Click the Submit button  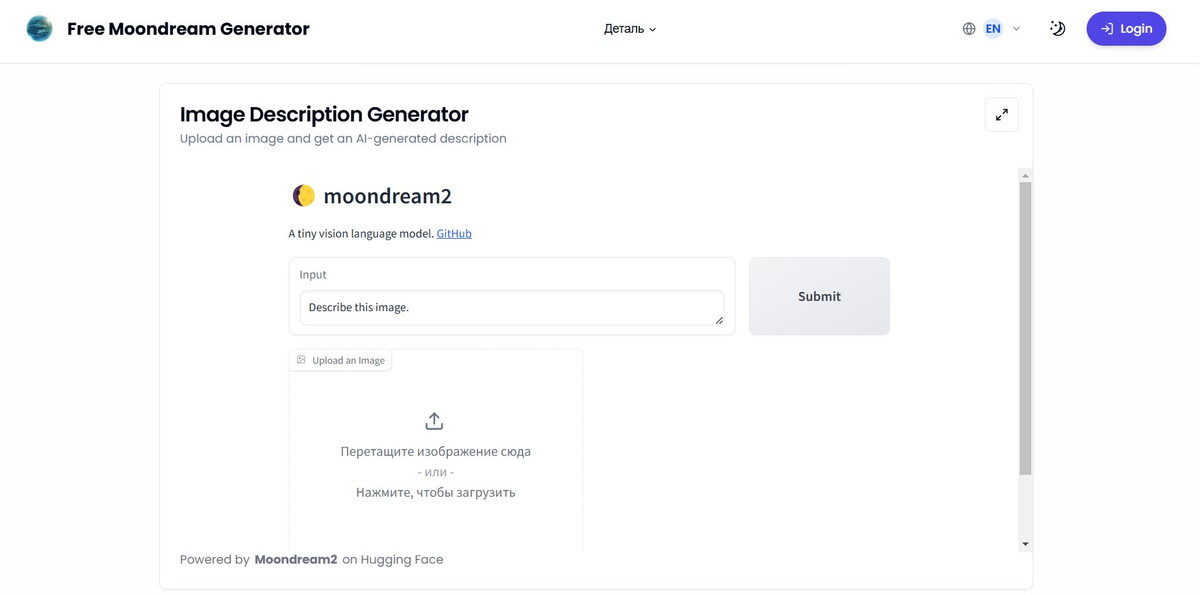pos(819,296)
